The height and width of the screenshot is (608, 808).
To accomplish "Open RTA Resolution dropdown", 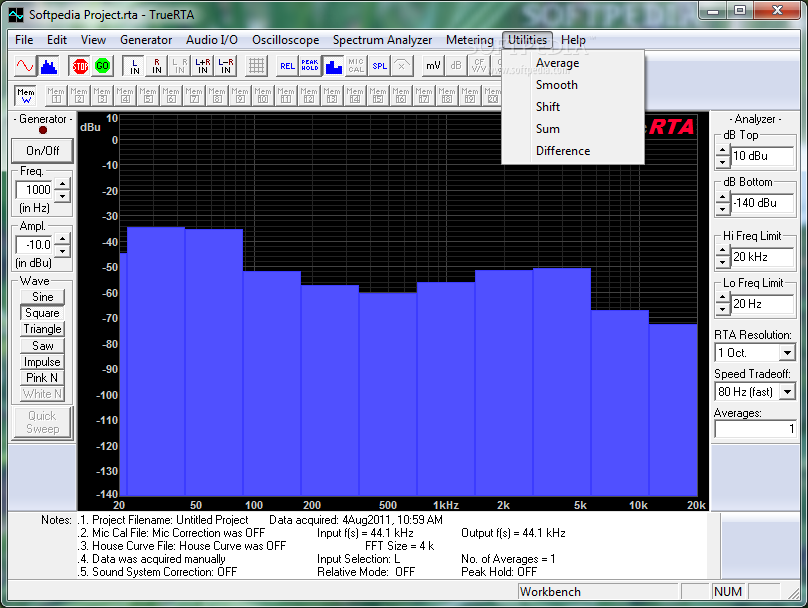I will 787,353.
